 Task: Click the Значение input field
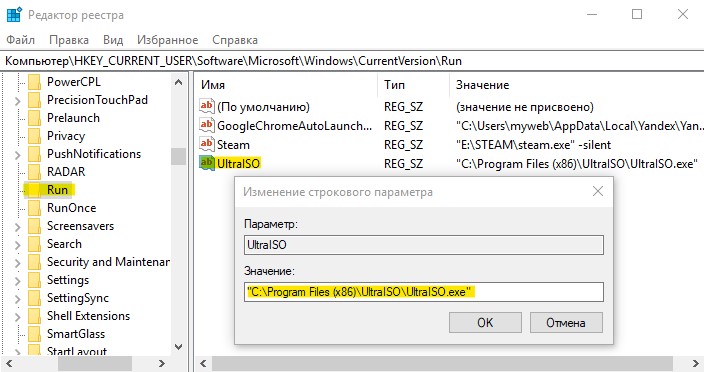423,292
